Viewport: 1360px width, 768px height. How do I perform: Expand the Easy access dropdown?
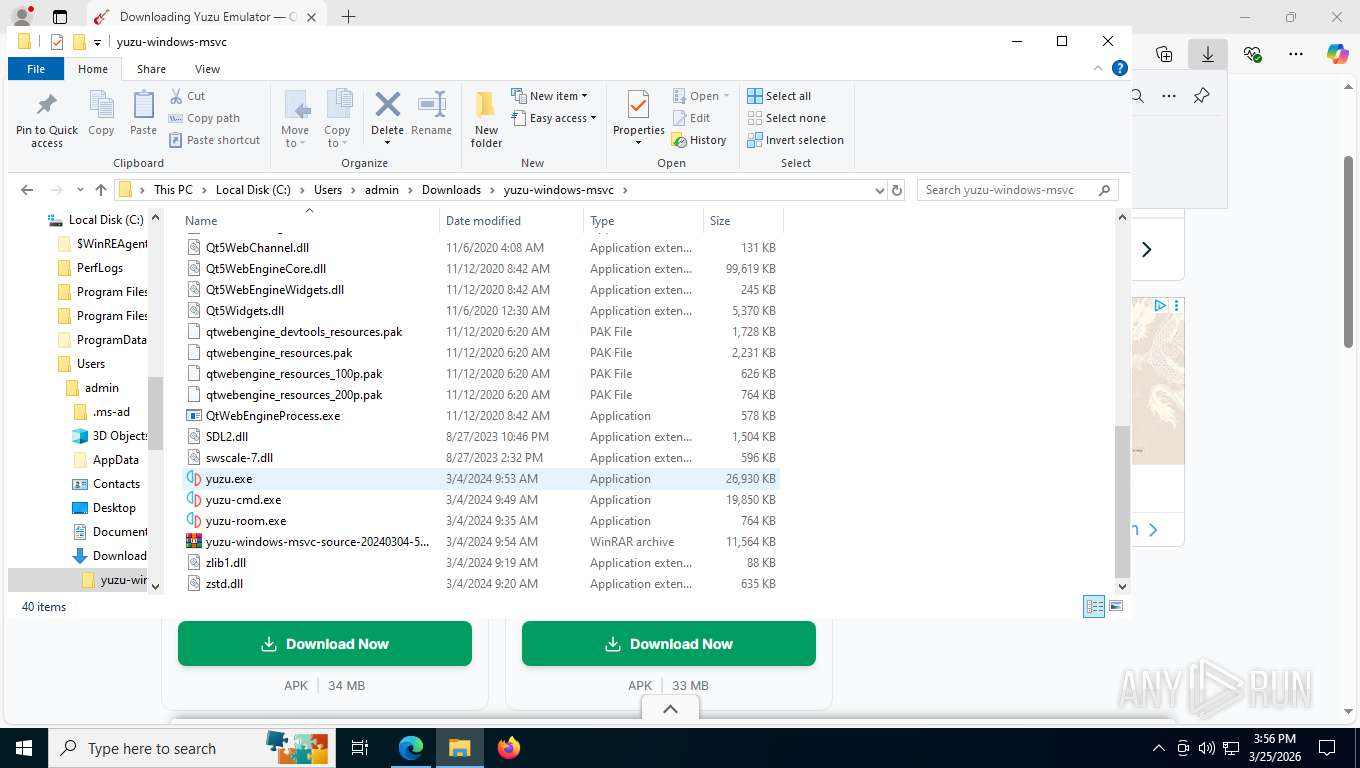(x=553, y=118)
